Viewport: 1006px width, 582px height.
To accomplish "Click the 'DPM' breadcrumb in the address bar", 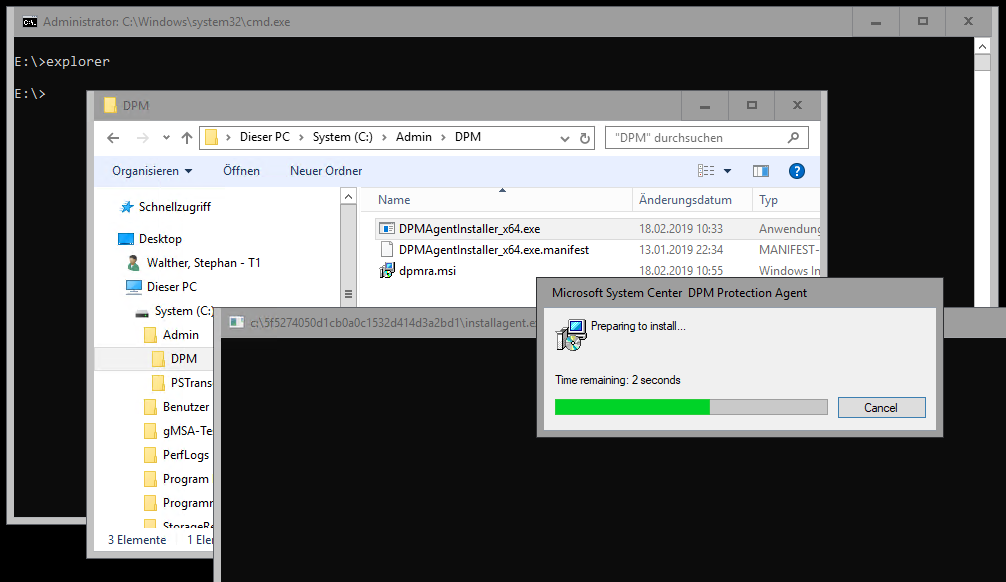I will pyautogui.click(x=468, y=137).
